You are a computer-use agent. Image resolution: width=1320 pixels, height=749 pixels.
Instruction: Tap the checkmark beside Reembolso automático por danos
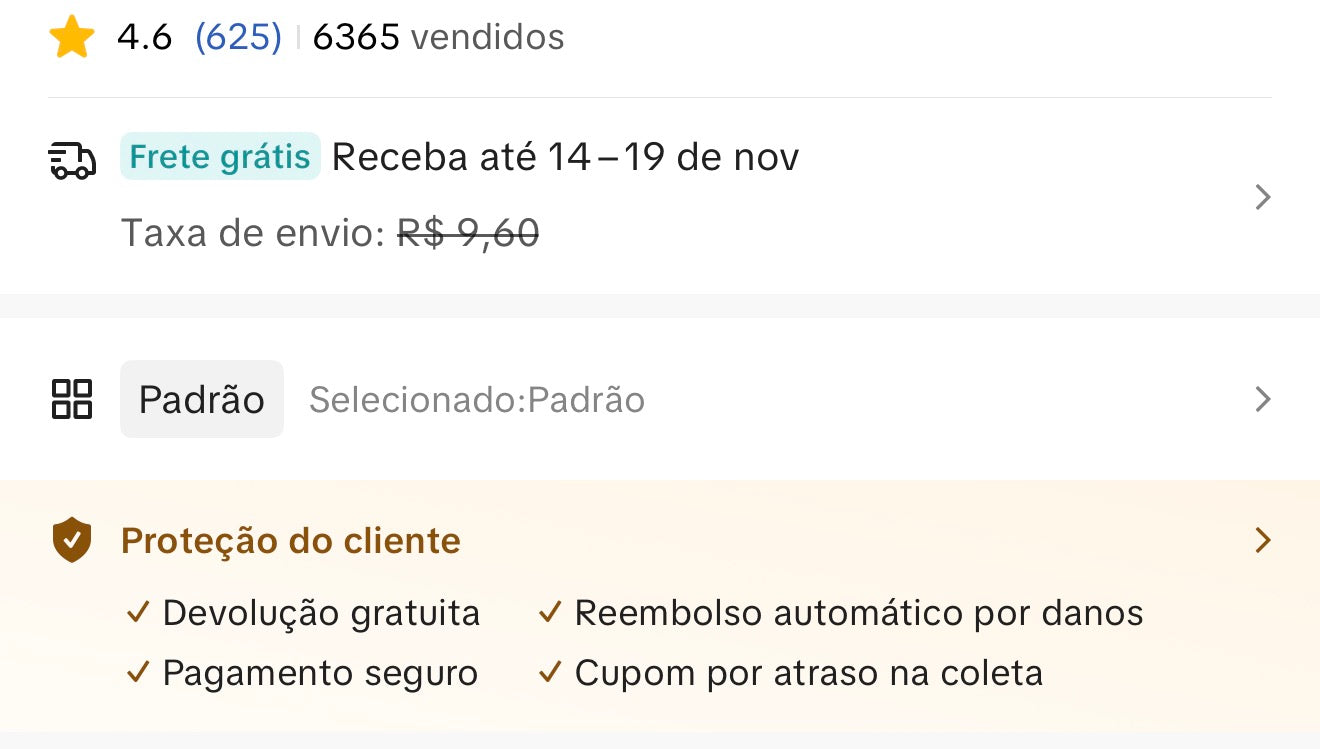point(550,612)
